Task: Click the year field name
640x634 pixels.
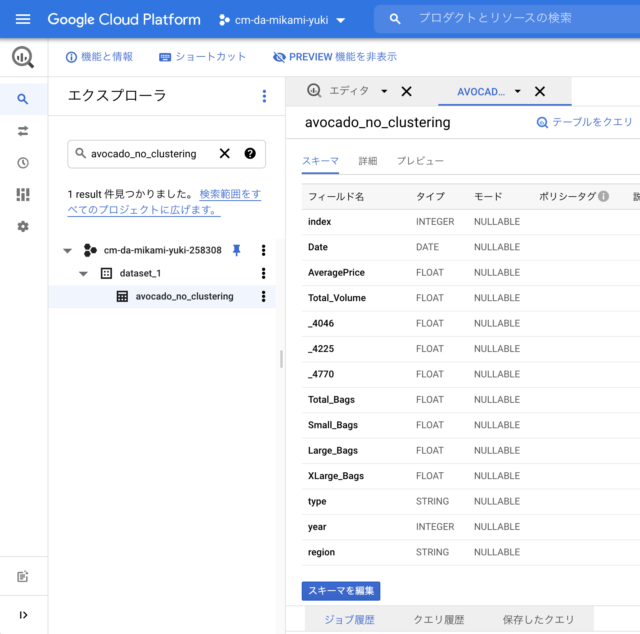Action: [x=317, y=527]
